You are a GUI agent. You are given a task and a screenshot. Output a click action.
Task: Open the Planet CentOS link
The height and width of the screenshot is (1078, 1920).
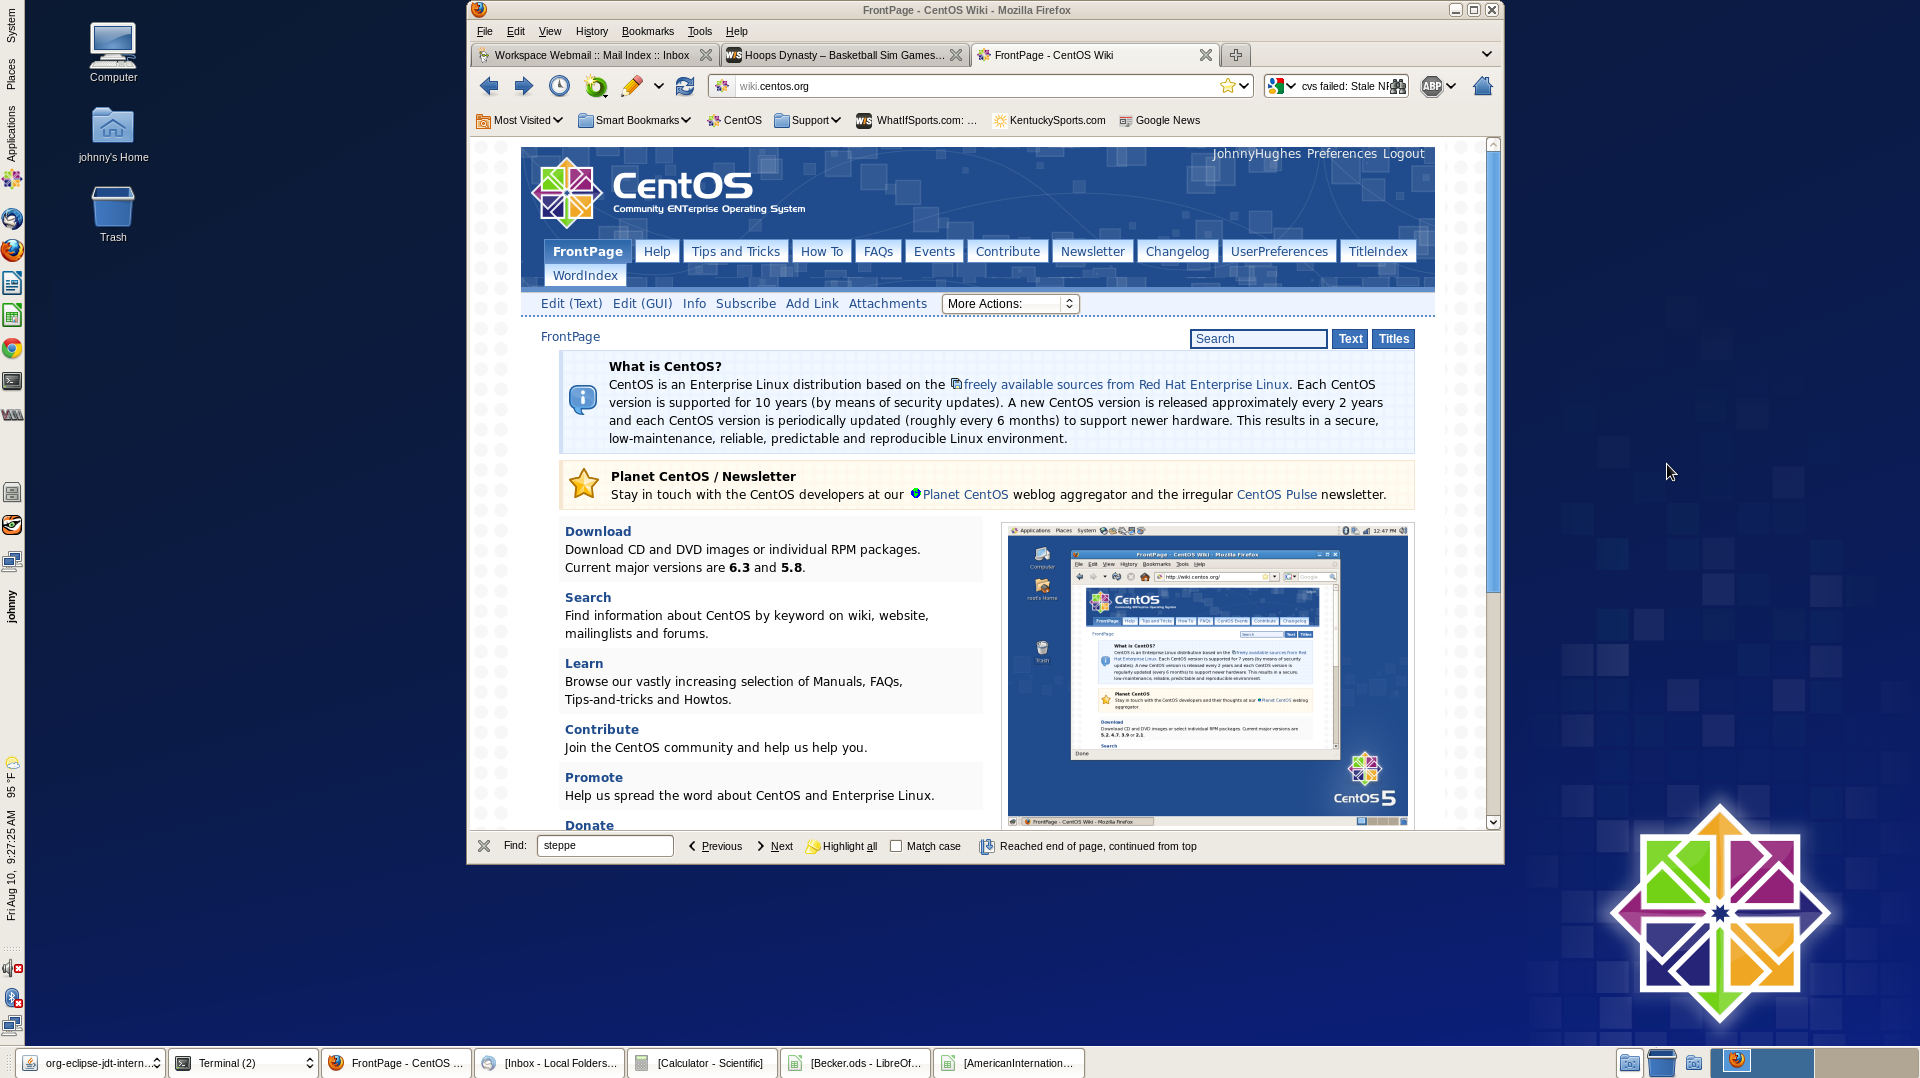pyautogui.click(x=965, y=495)
